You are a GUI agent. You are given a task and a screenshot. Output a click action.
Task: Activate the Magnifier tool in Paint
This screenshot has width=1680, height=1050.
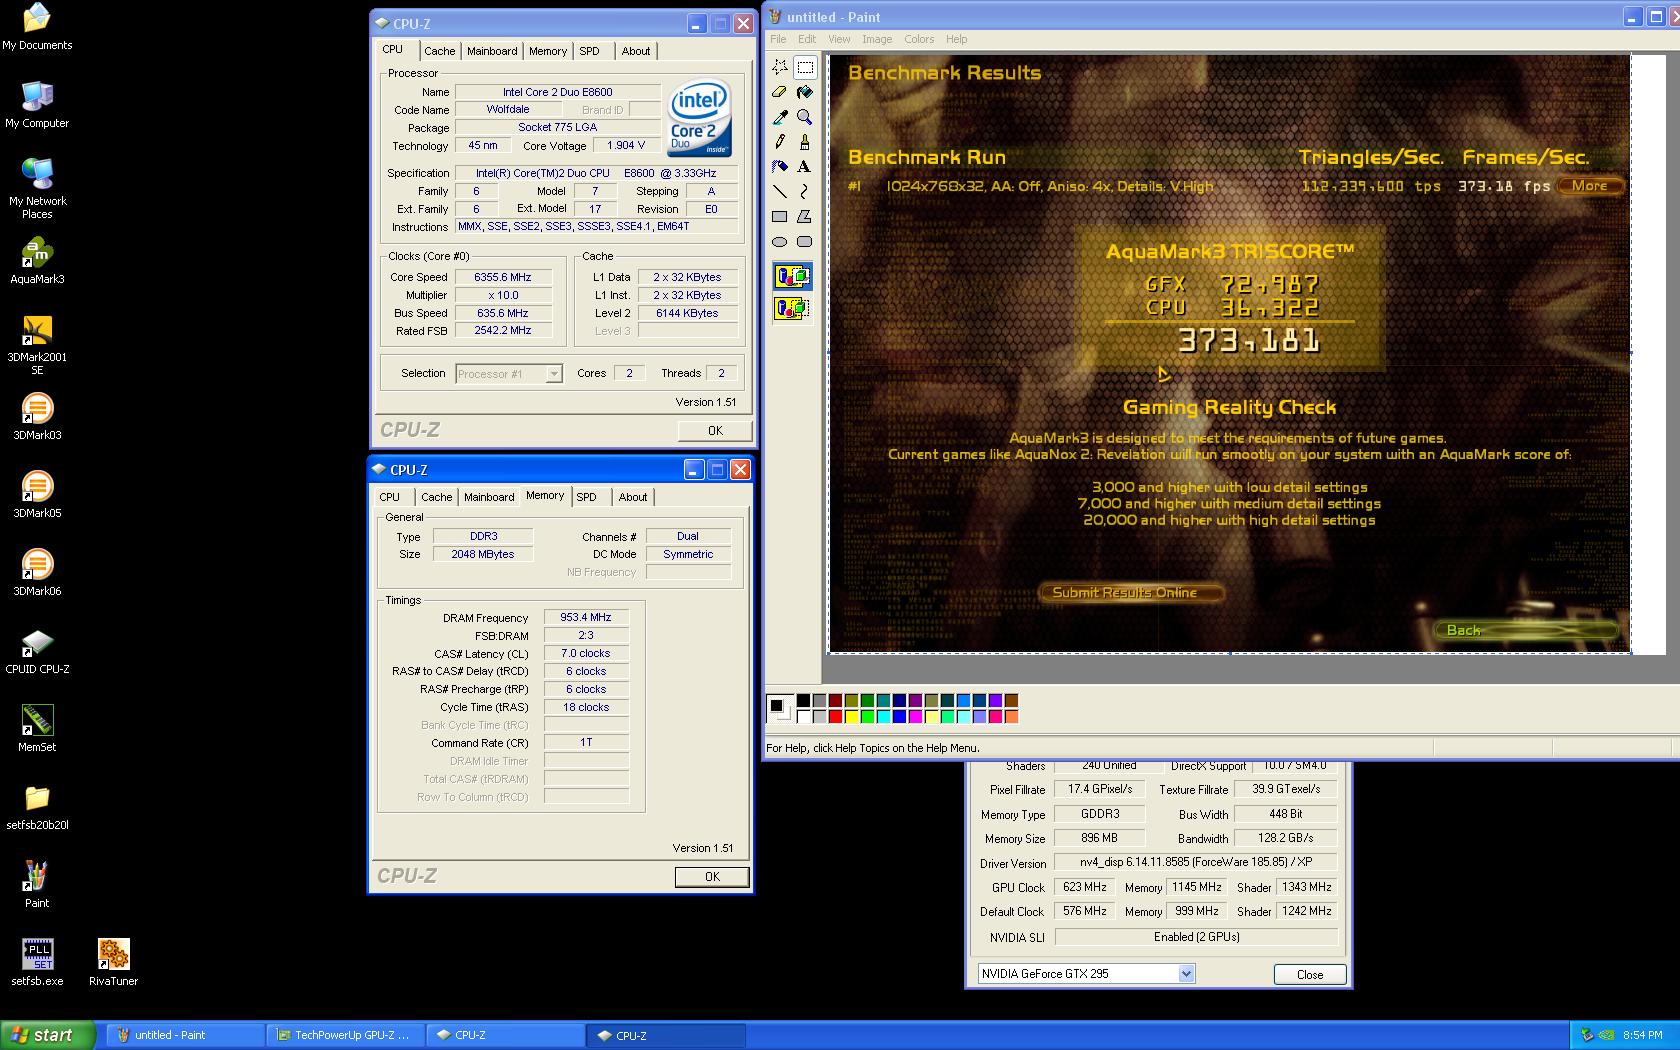[x=805, y=117]
